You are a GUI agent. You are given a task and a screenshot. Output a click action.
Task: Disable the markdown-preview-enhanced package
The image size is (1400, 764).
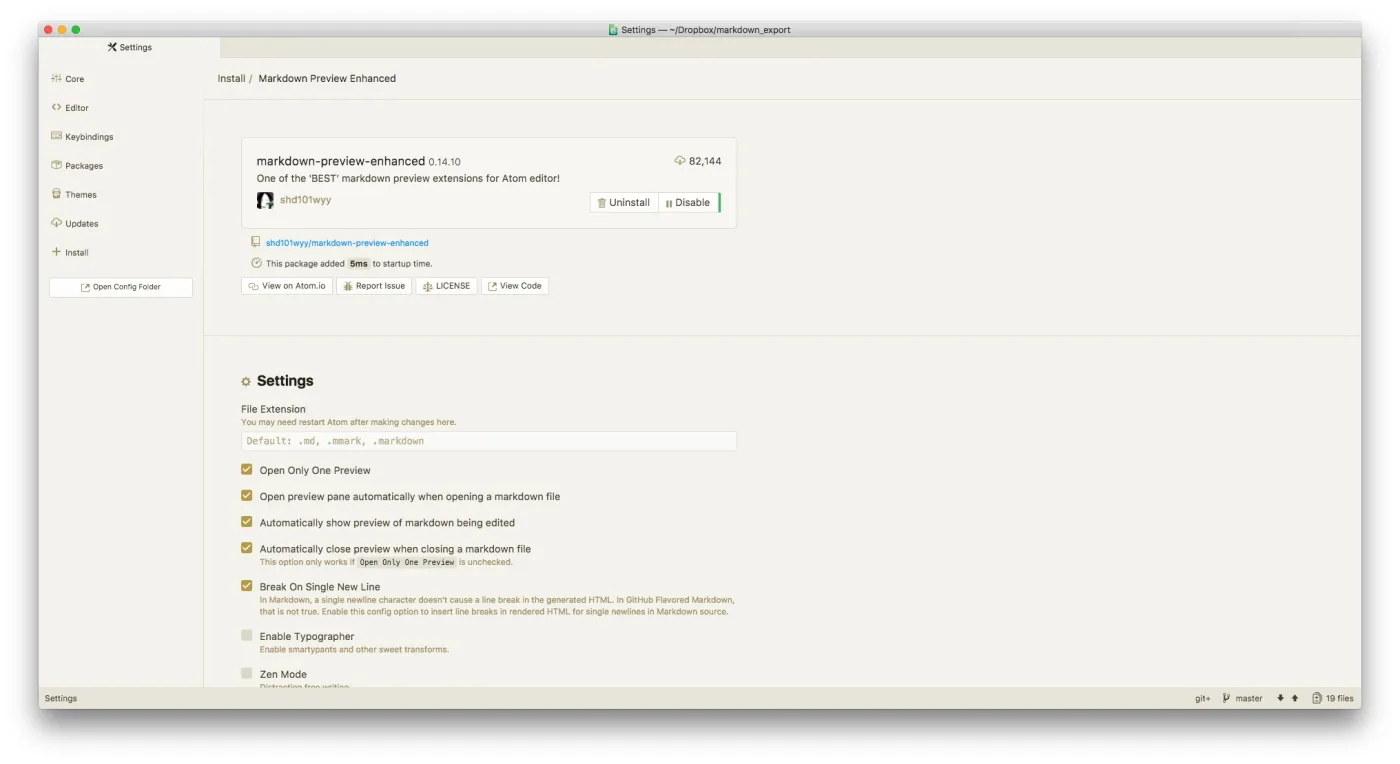pyautogui.click(x=688, y=203)
